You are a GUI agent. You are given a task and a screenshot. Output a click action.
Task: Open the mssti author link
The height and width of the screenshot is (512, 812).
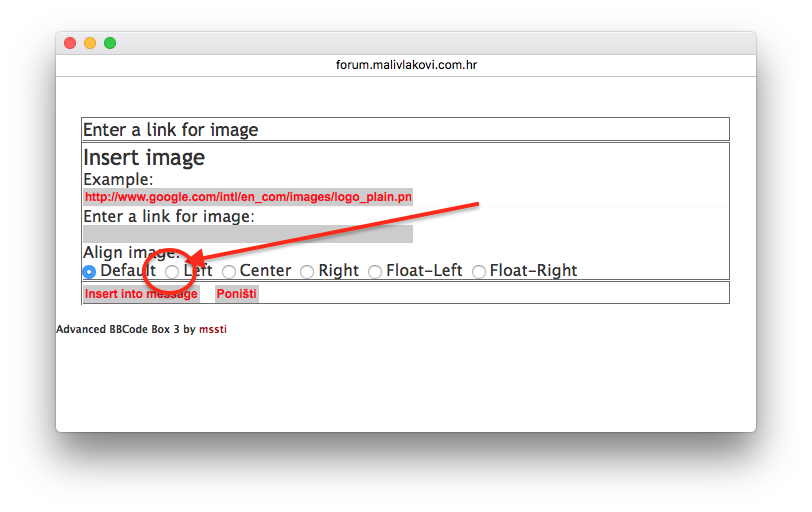pos(213,329)
